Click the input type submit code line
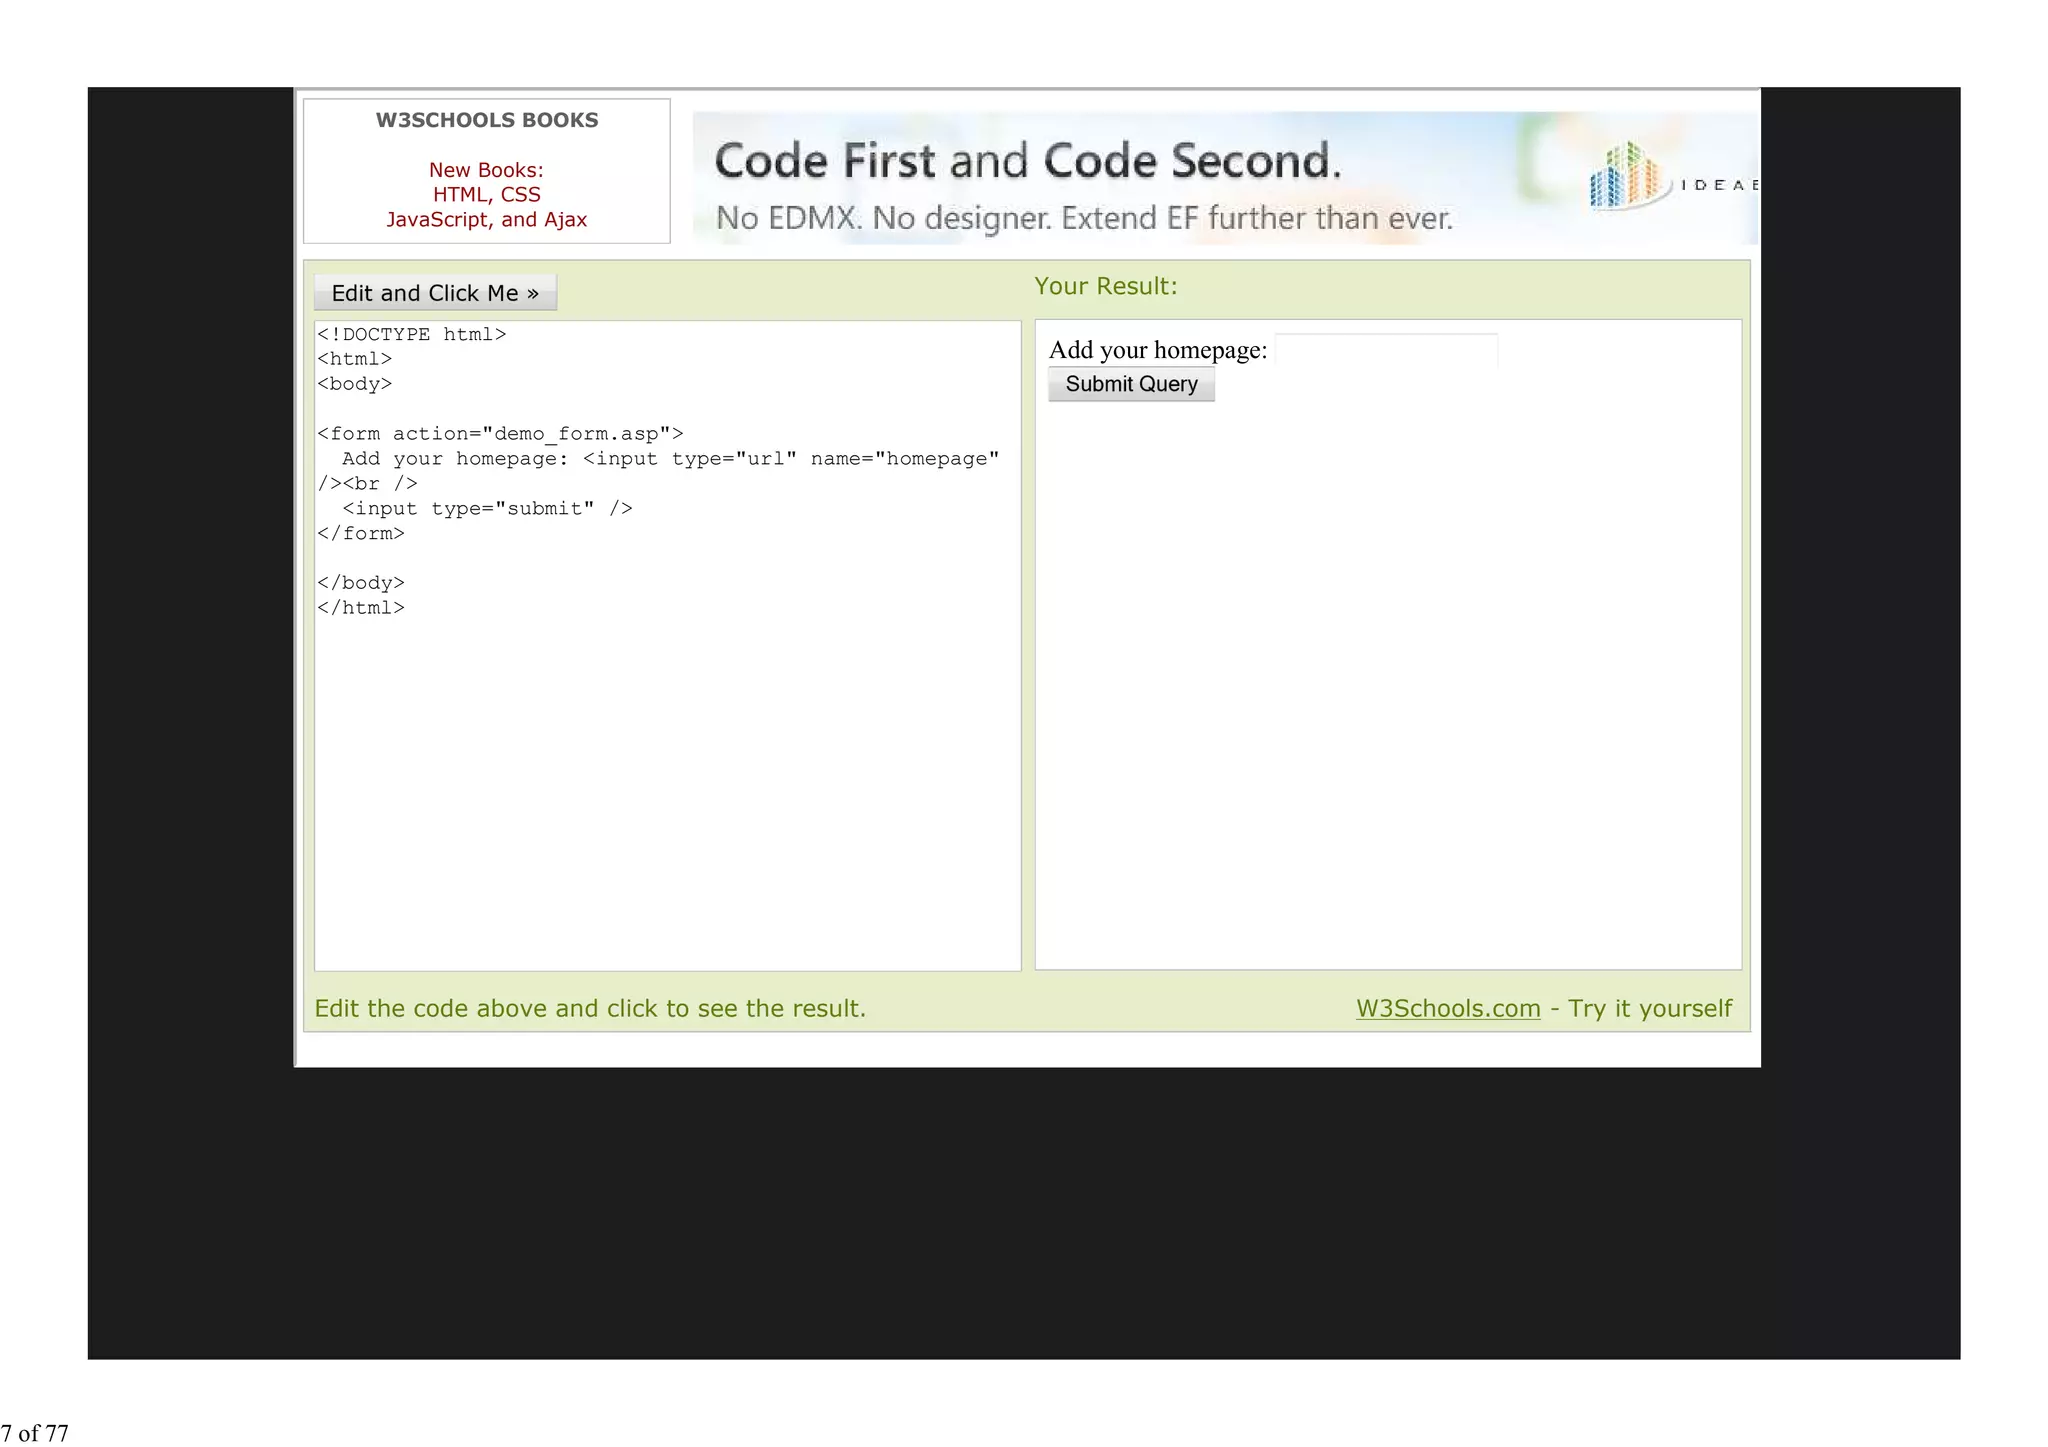Image resolution: width=2048 pixels, height=1447 pixels. click(x=487, y=508)
